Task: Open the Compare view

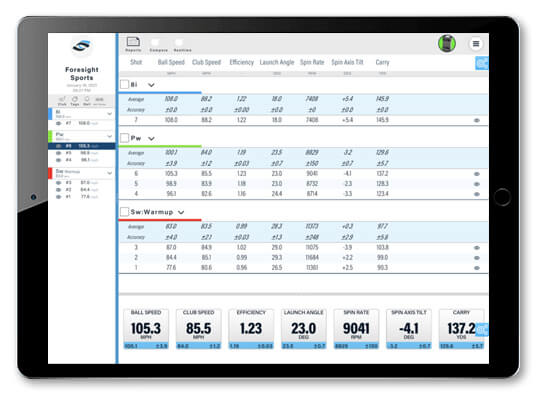Action: pos(158,45)
